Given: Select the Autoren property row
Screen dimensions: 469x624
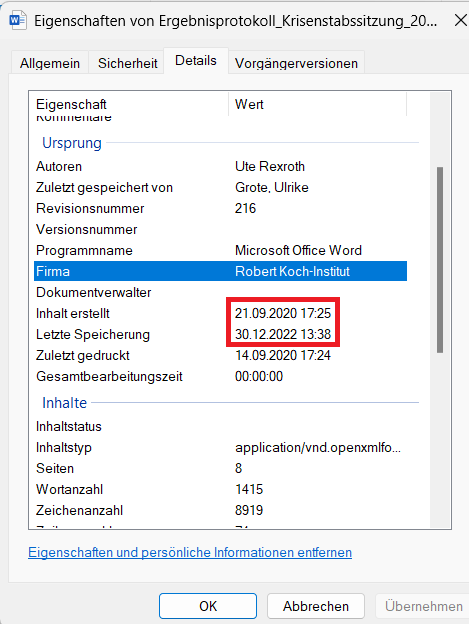Looking at the screenshot, I should (220, 166).
